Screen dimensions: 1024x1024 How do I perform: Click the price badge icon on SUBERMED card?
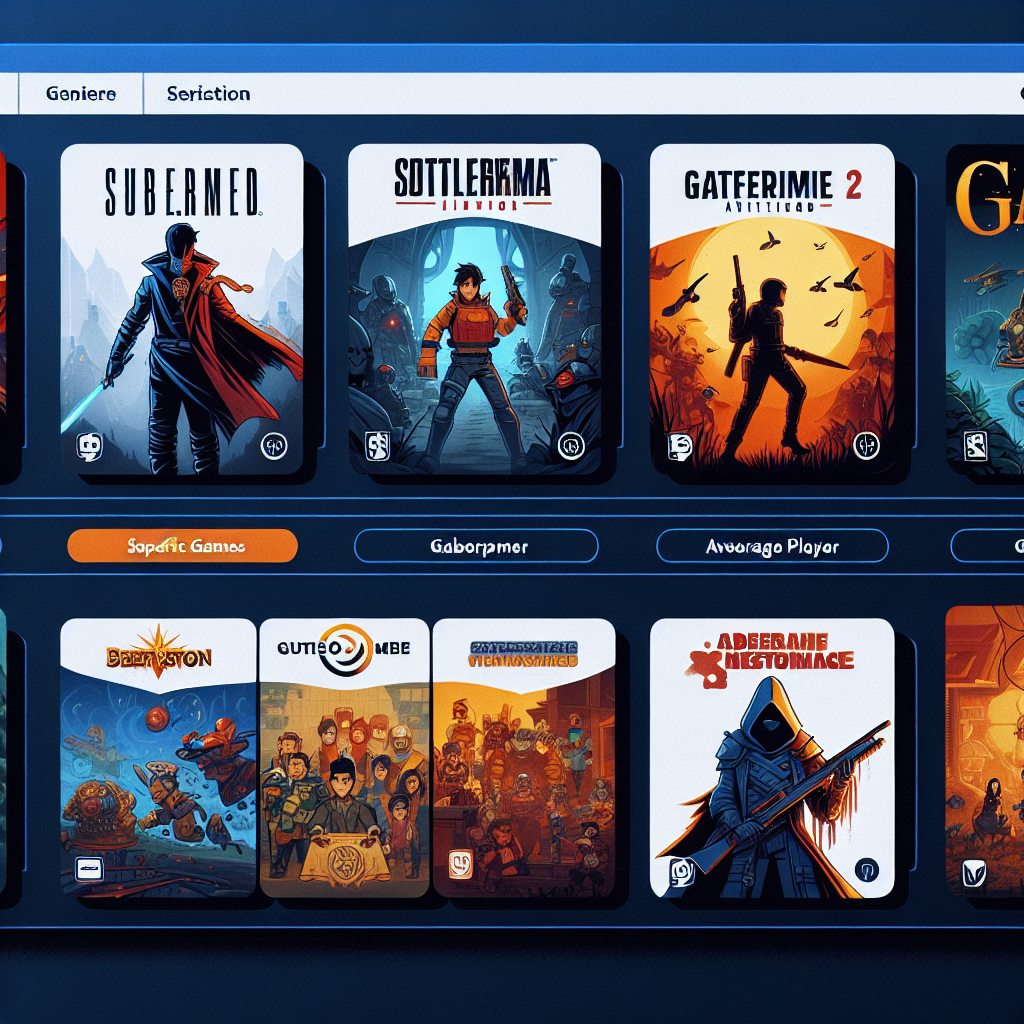coord(272,447)
